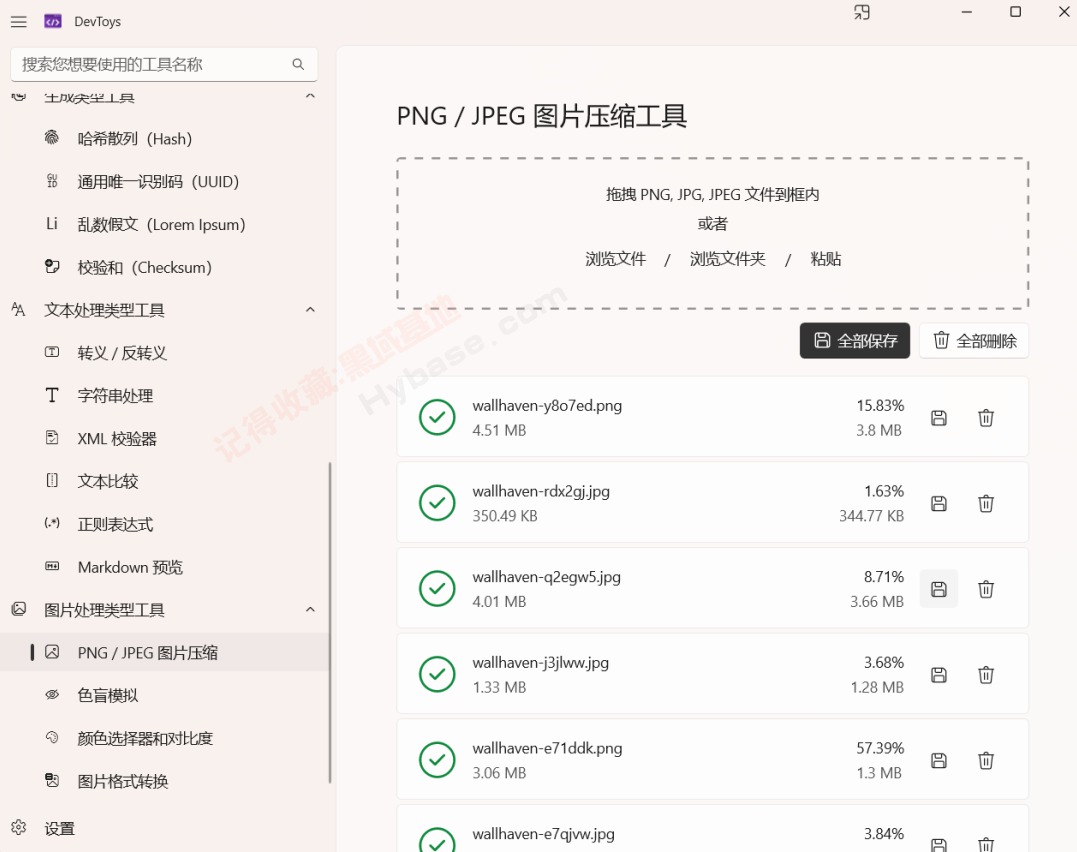Click the file name wallhaven-y8o7ed.png

[547, 406]
